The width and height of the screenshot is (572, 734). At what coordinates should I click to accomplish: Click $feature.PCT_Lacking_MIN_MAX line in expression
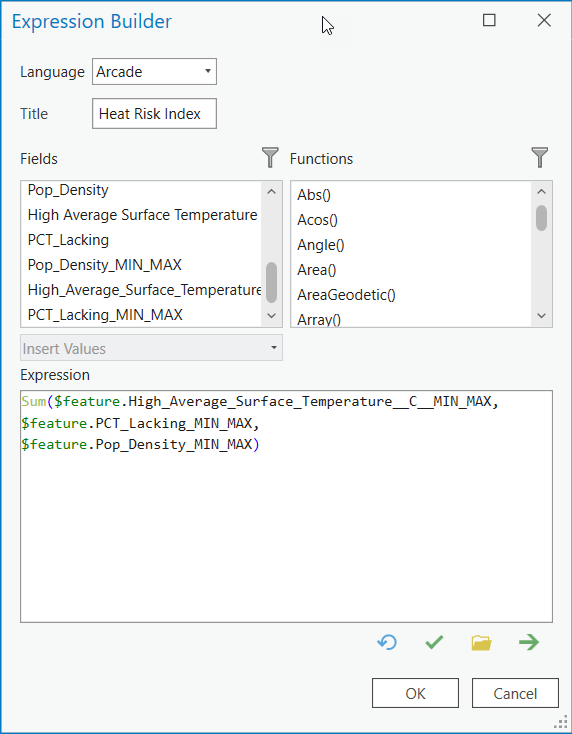click(140, 423)
